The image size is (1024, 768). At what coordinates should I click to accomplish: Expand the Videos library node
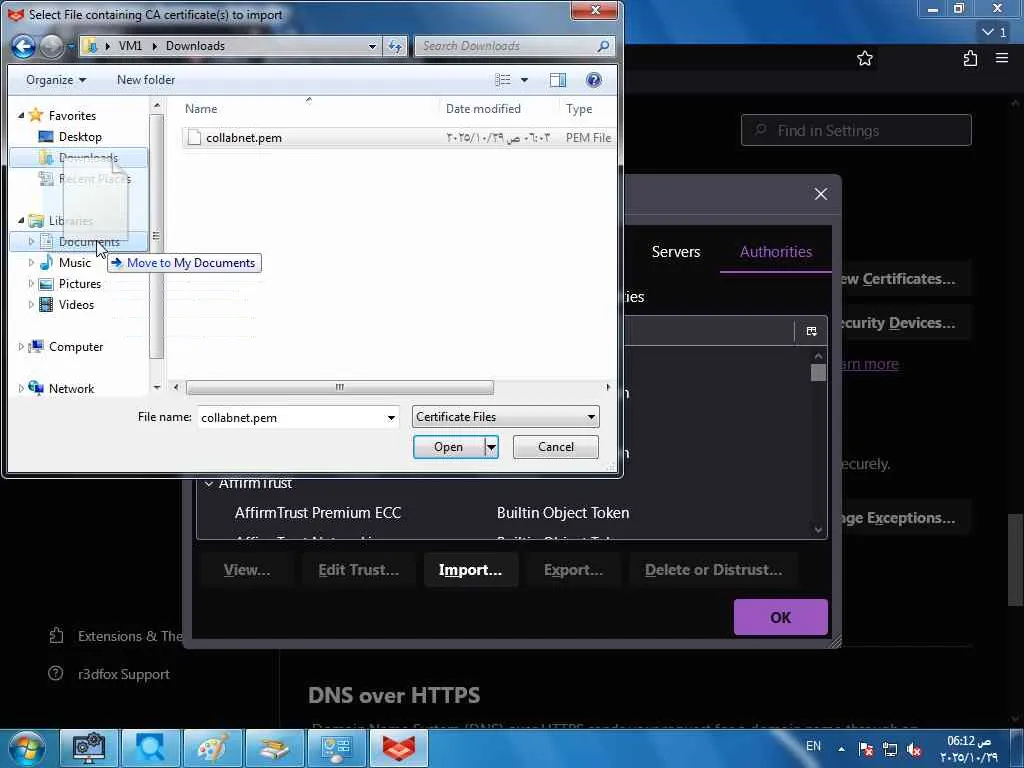[x=31, y=304]
